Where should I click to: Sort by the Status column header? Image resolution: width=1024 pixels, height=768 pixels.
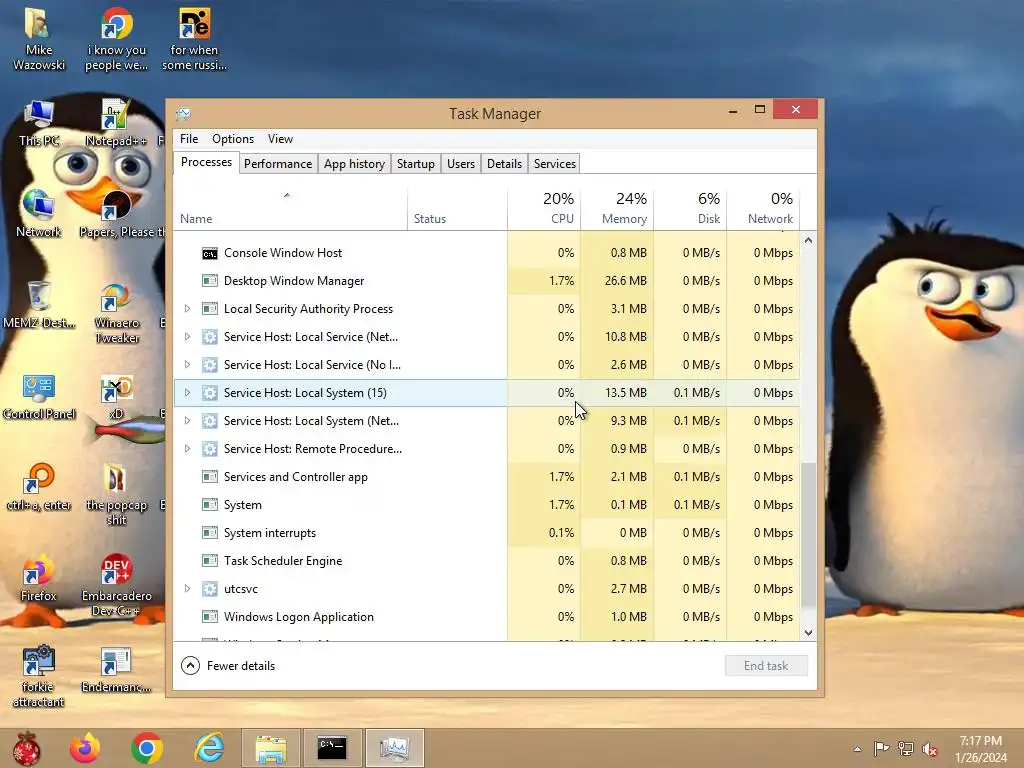point(457,209)
